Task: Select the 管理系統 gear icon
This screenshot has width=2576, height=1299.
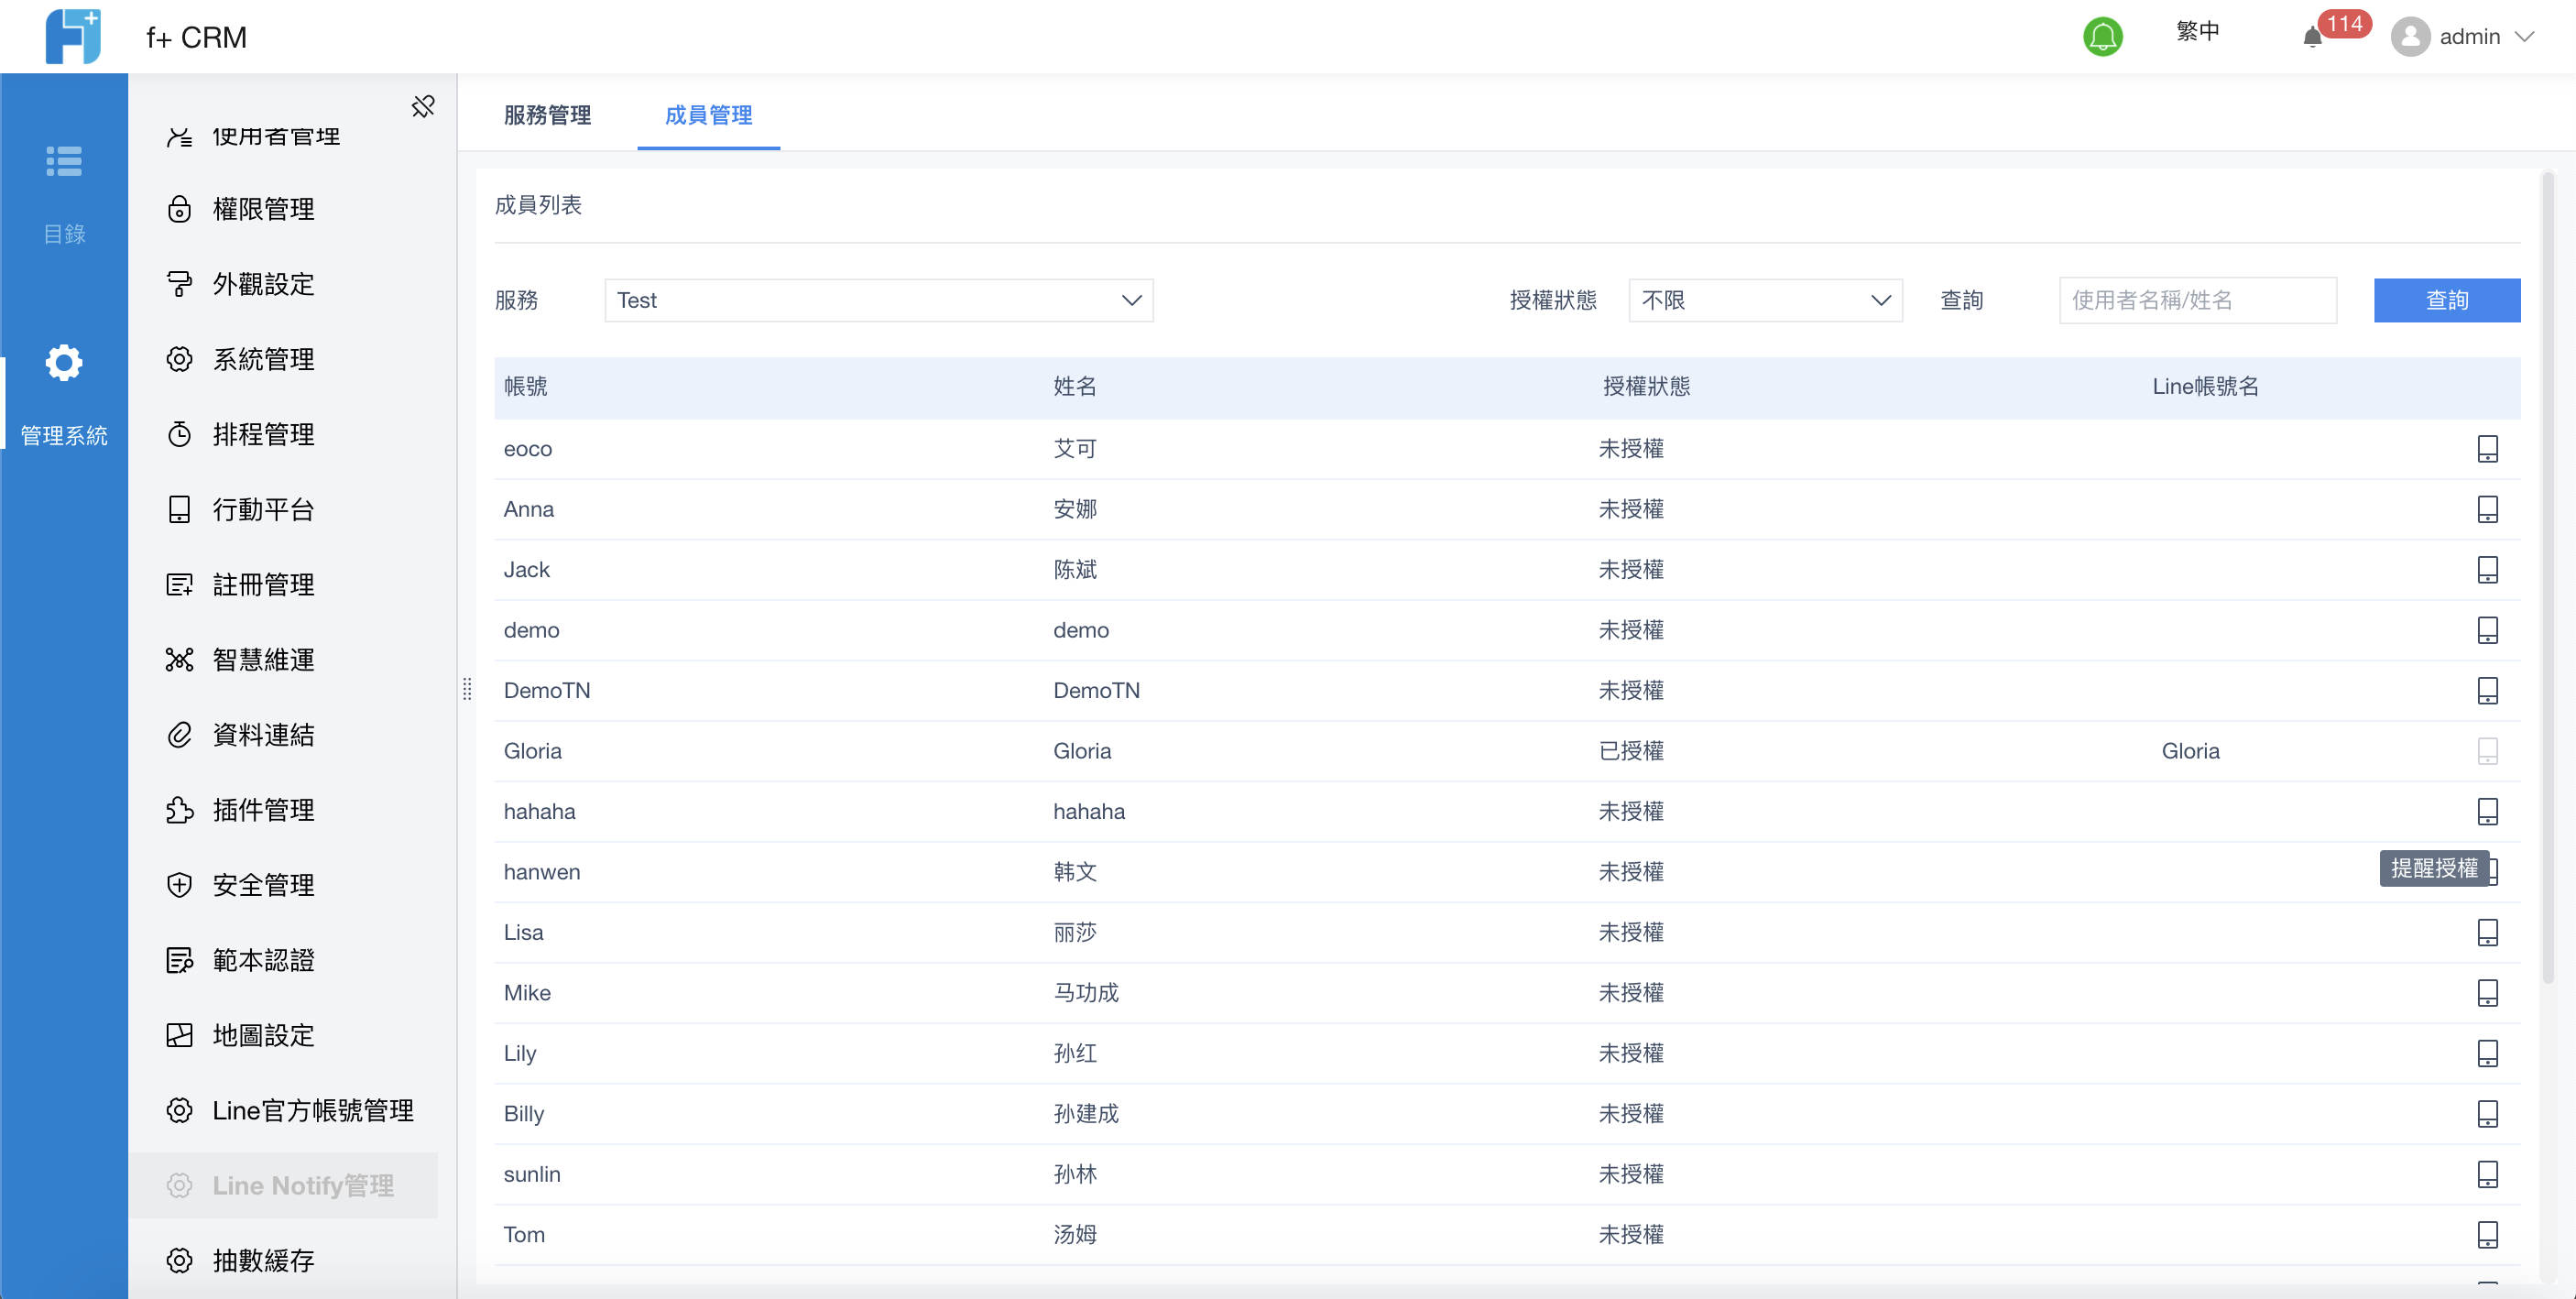Action: click(x=64, y=362)
